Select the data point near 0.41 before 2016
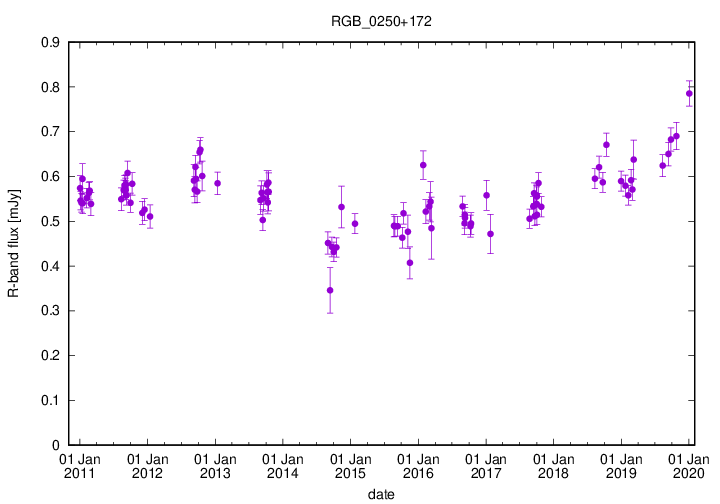Screen dimensions: 720x504 tap(410, 263)
